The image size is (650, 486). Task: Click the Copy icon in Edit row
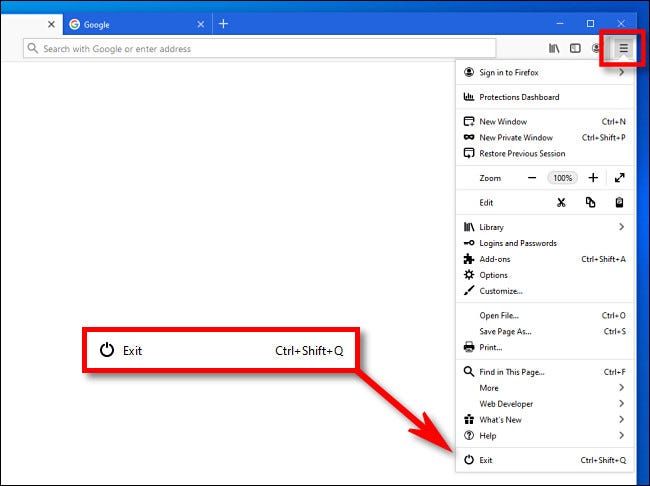point(590,202)
